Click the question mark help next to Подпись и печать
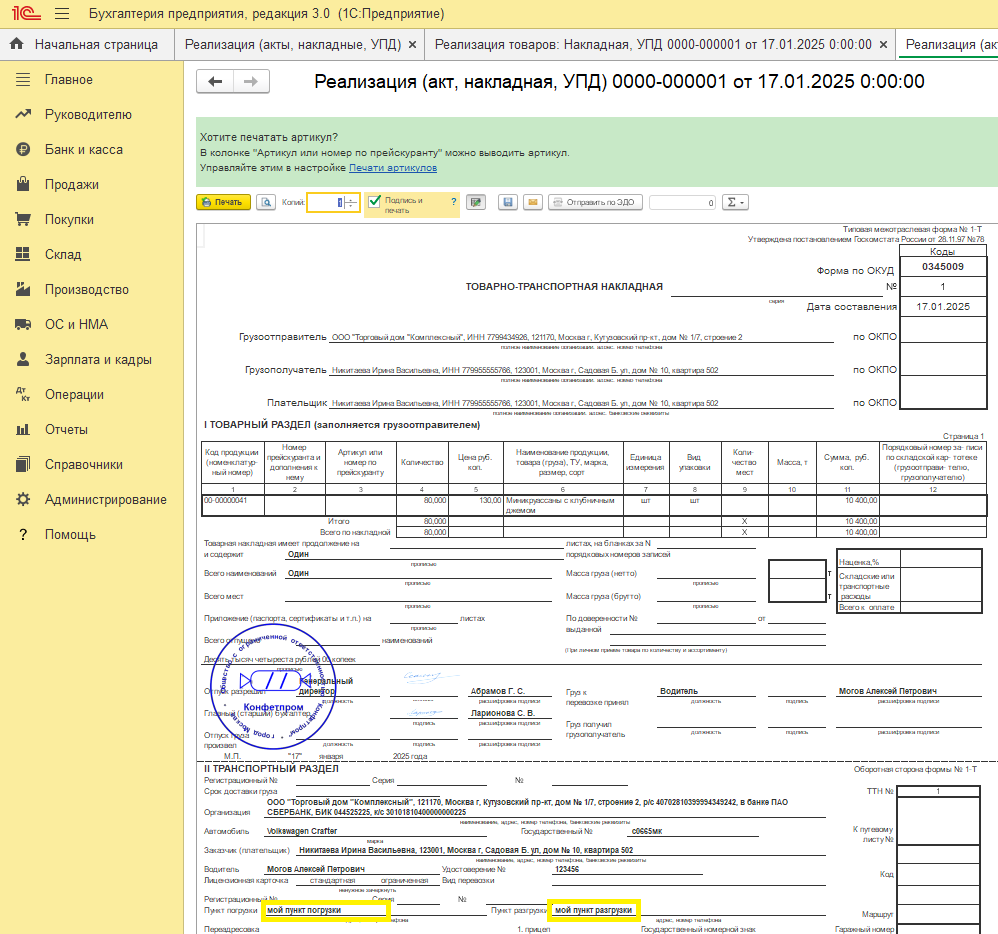This screenshot has height=934, width=998. coord(454,202)
